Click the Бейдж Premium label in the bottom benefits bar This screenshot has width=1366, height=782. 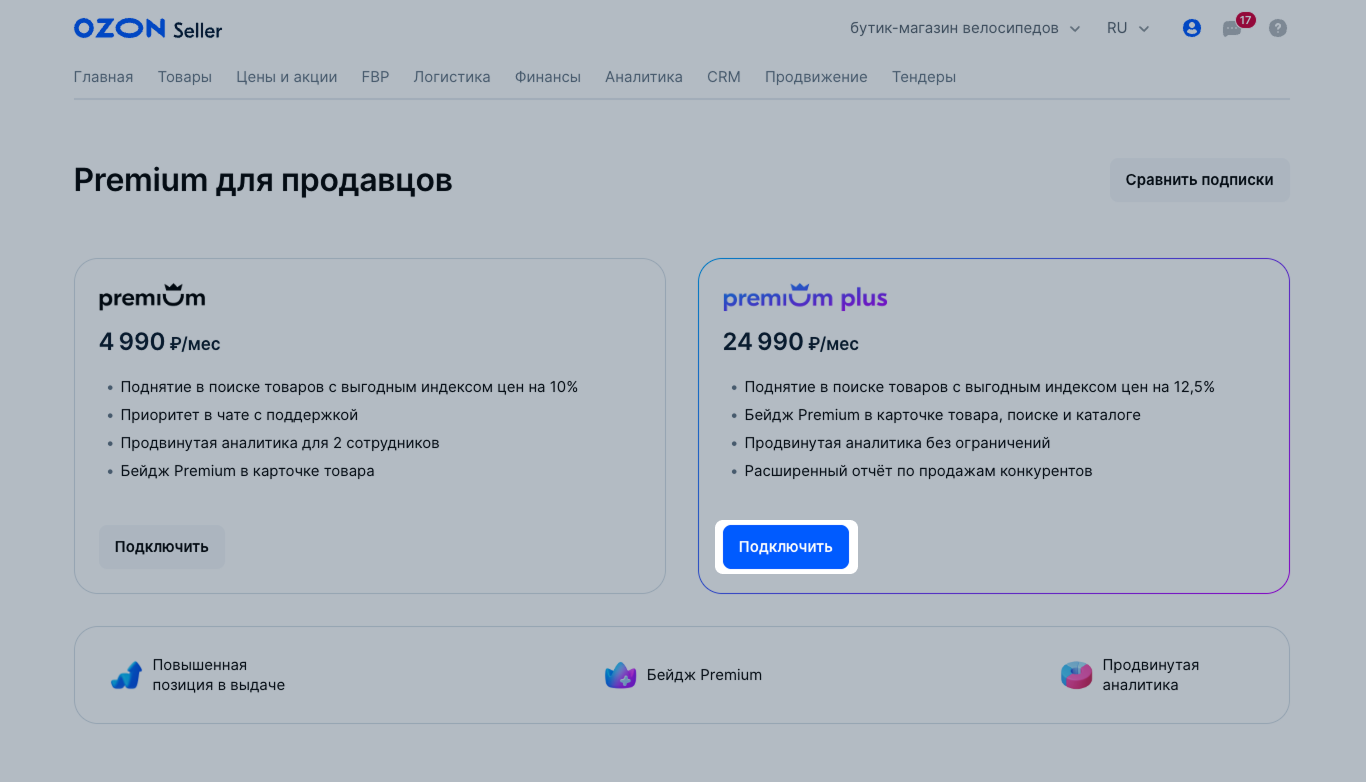click(x=704, y=675)
